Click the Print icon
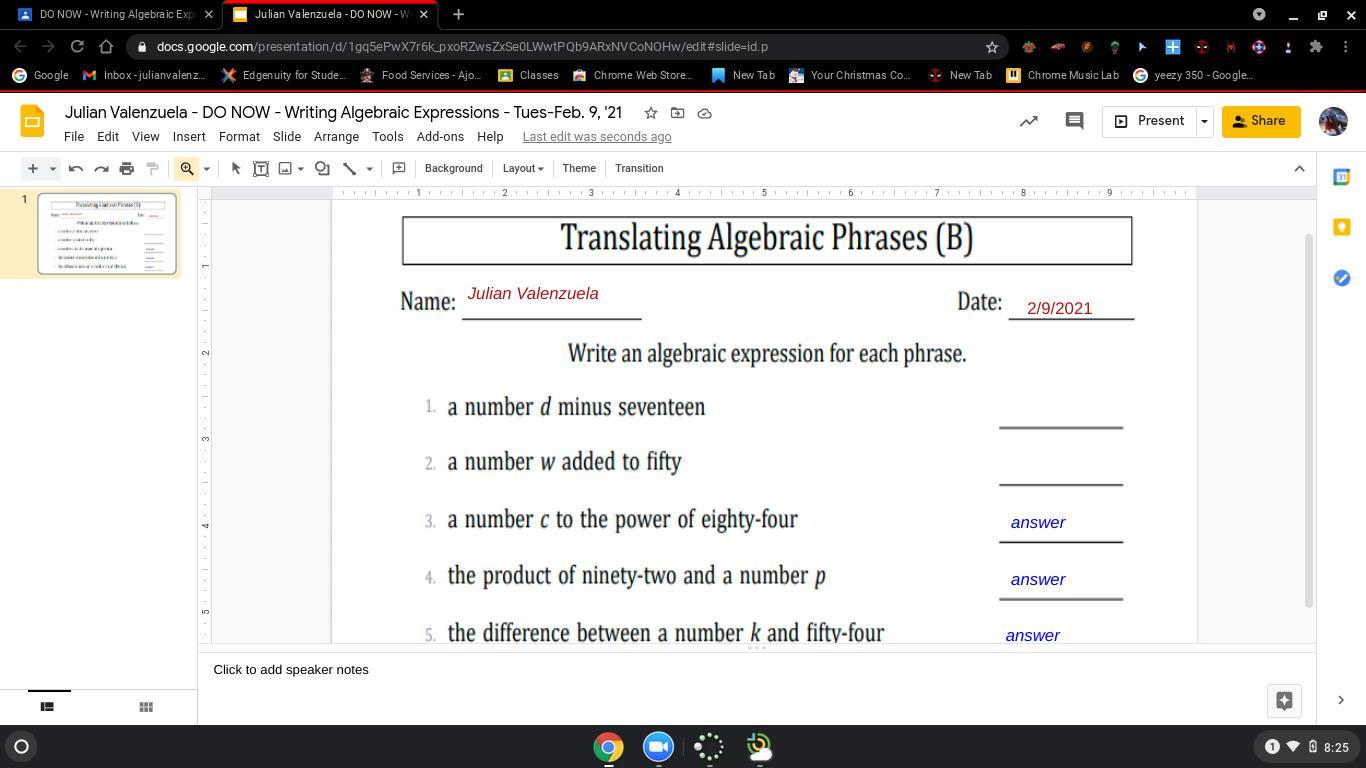This screenshot has width=1366, height=768. [127, 168]
